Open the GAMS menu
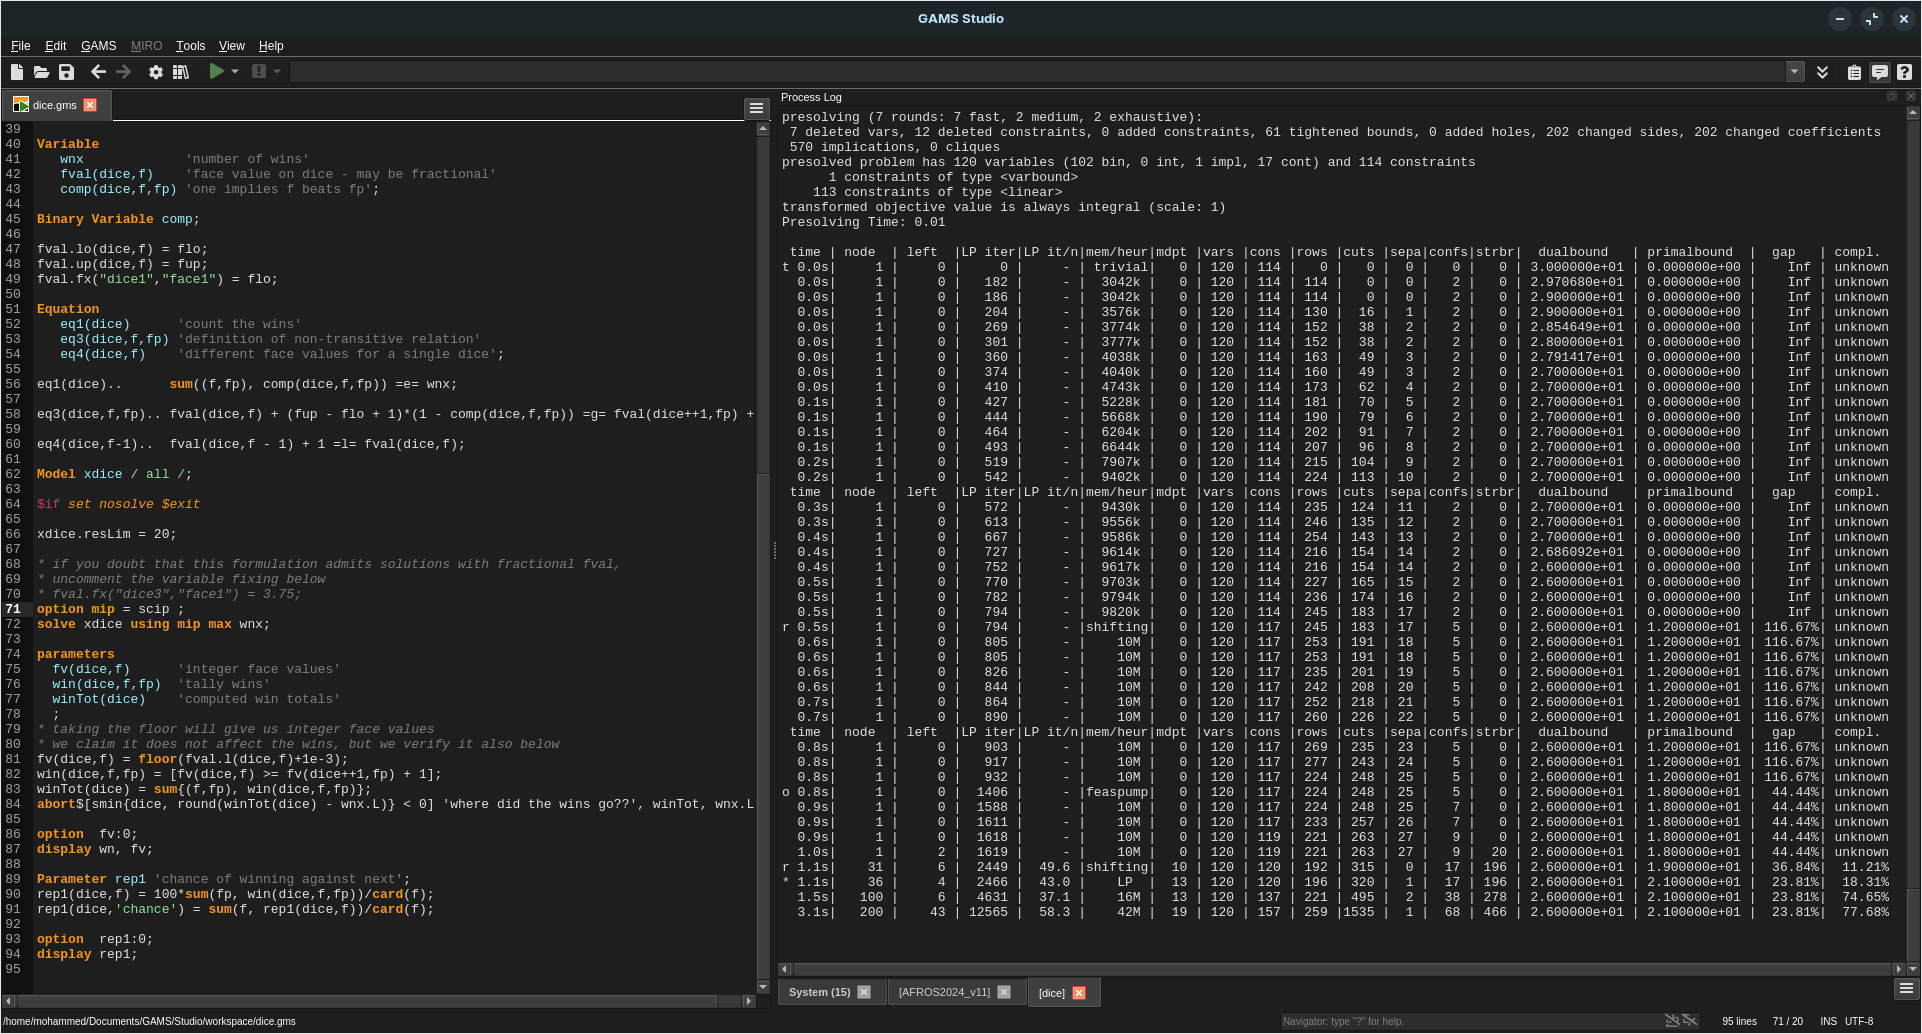Screen dimensions: 1922x1034 tap(98, 46)
